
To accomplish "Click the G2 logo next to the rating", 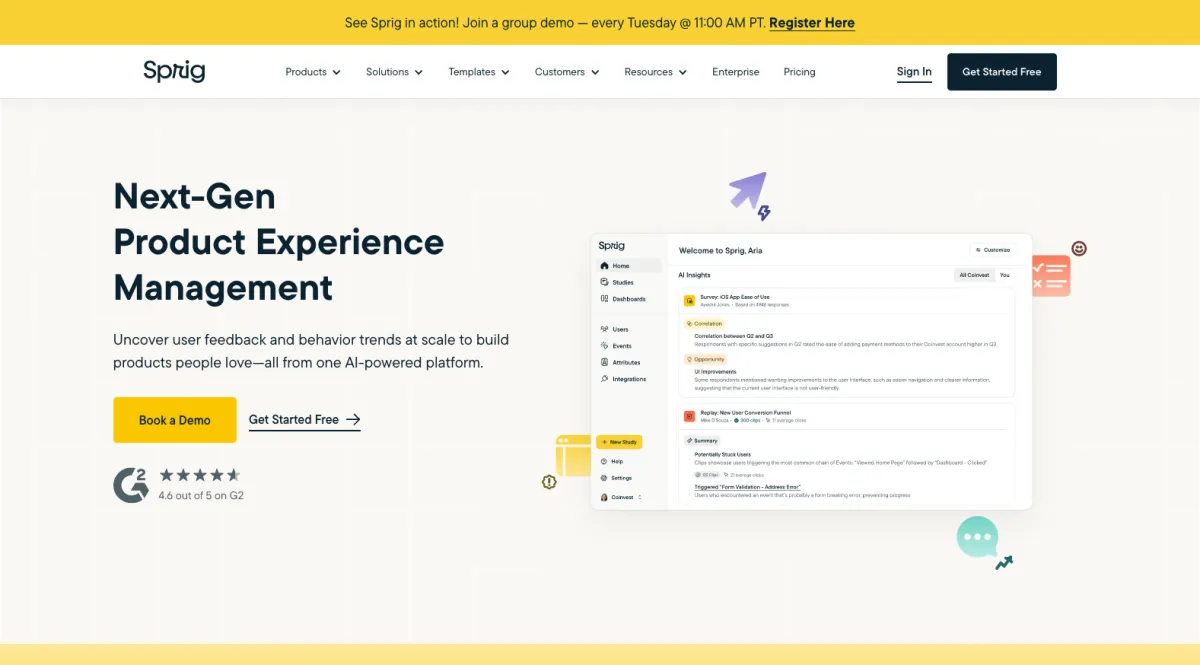I will pyautogui.click(x=130, y=485).
